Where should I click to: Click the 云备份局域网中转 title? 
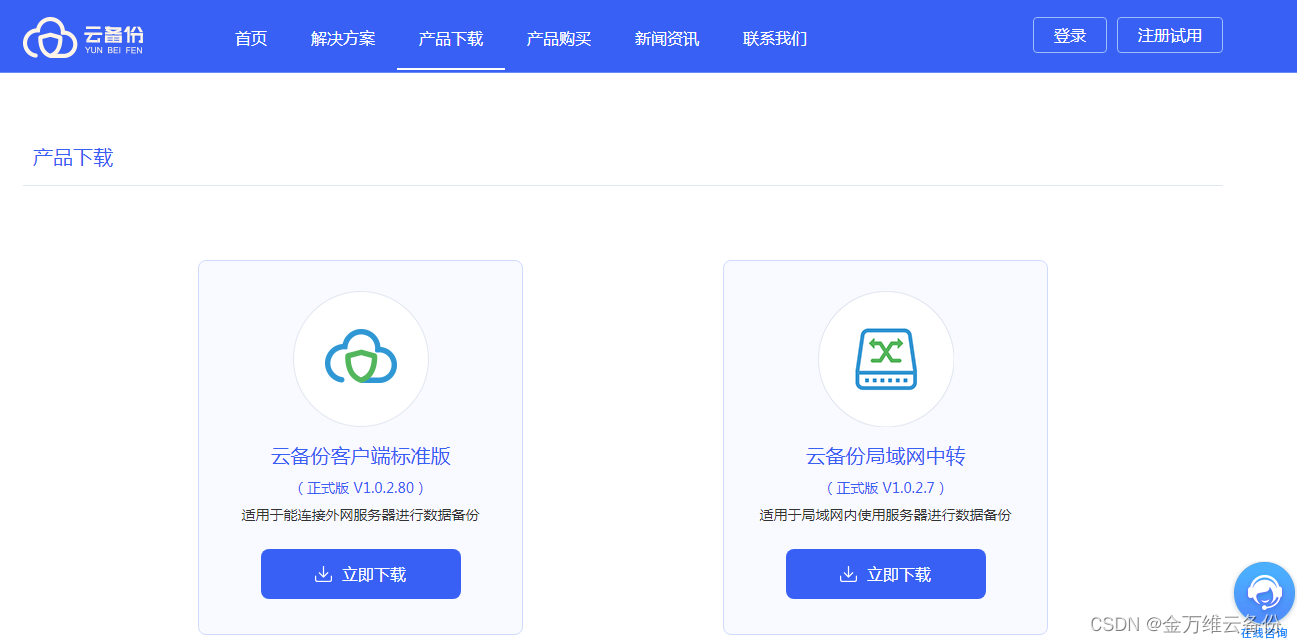pyautogui.click(x=886, y=457)
